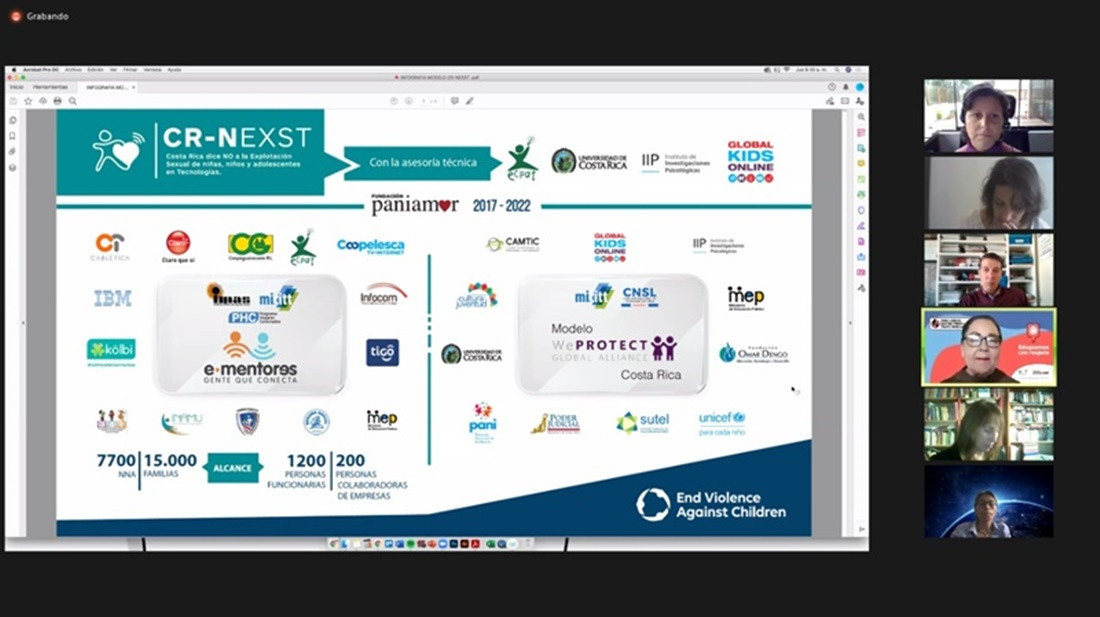This screenshot has width=1100, height=617.
Task: Click the share link icon left of envelope
Action: pos(830,101)
